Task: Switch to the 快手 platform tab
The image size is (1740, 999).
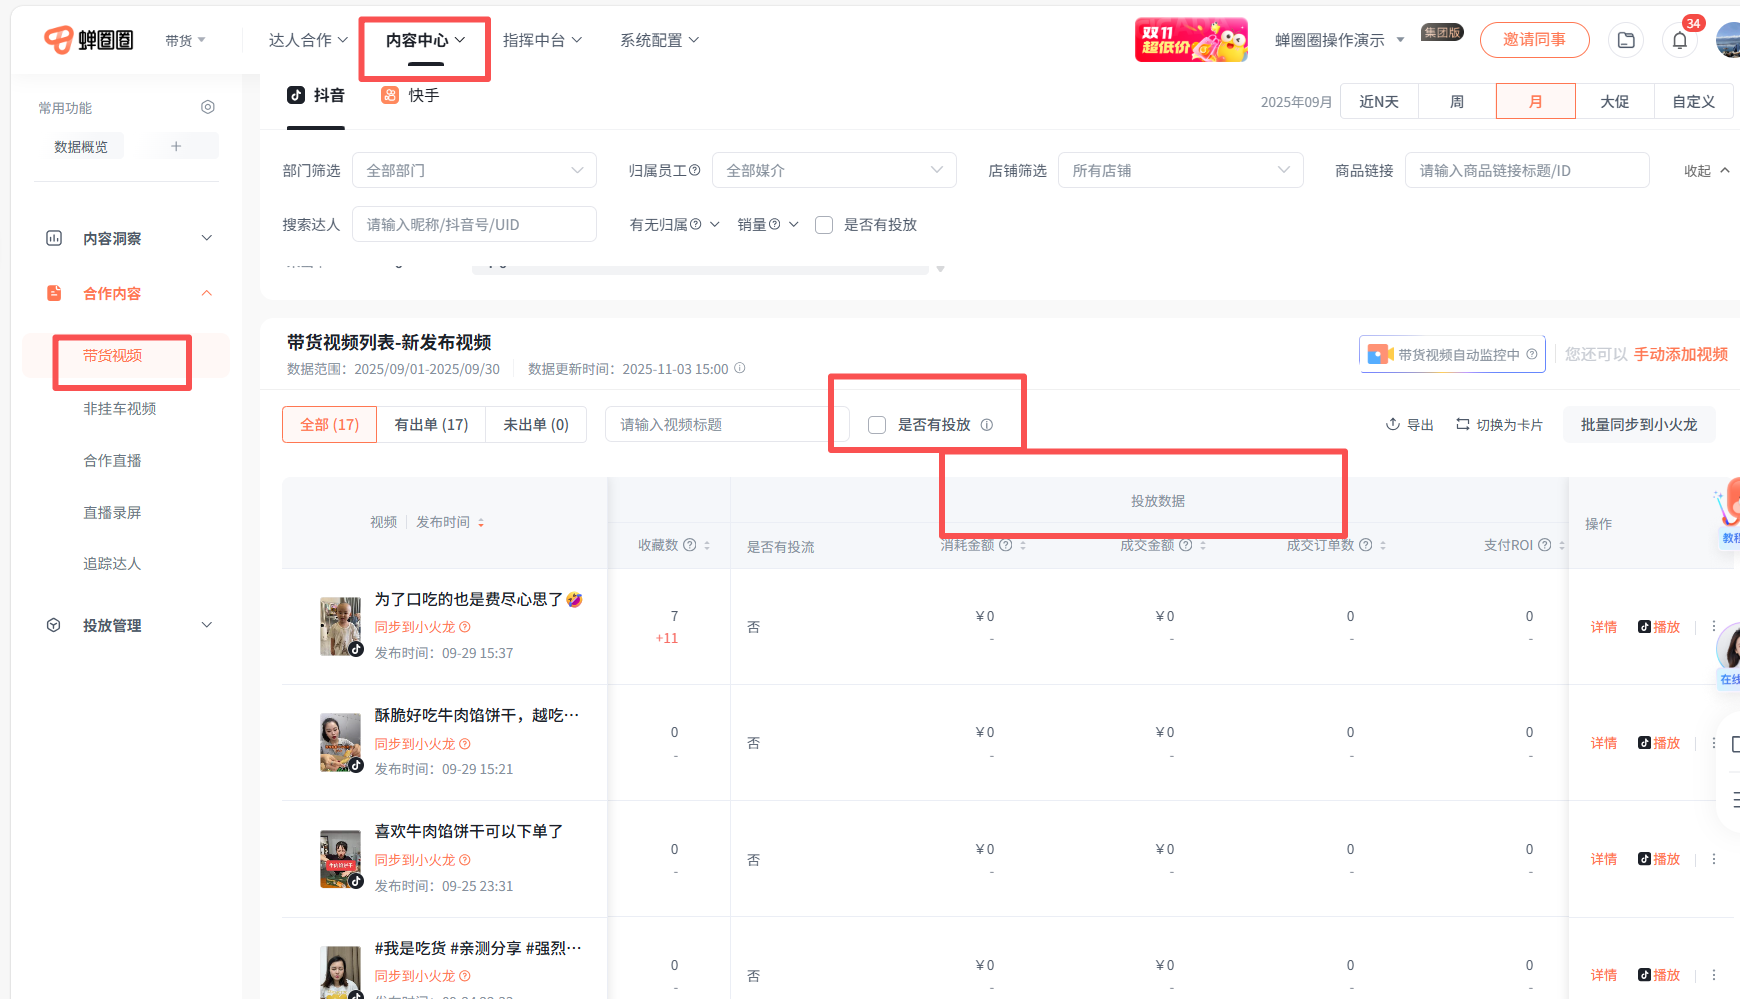Action: 411,95
